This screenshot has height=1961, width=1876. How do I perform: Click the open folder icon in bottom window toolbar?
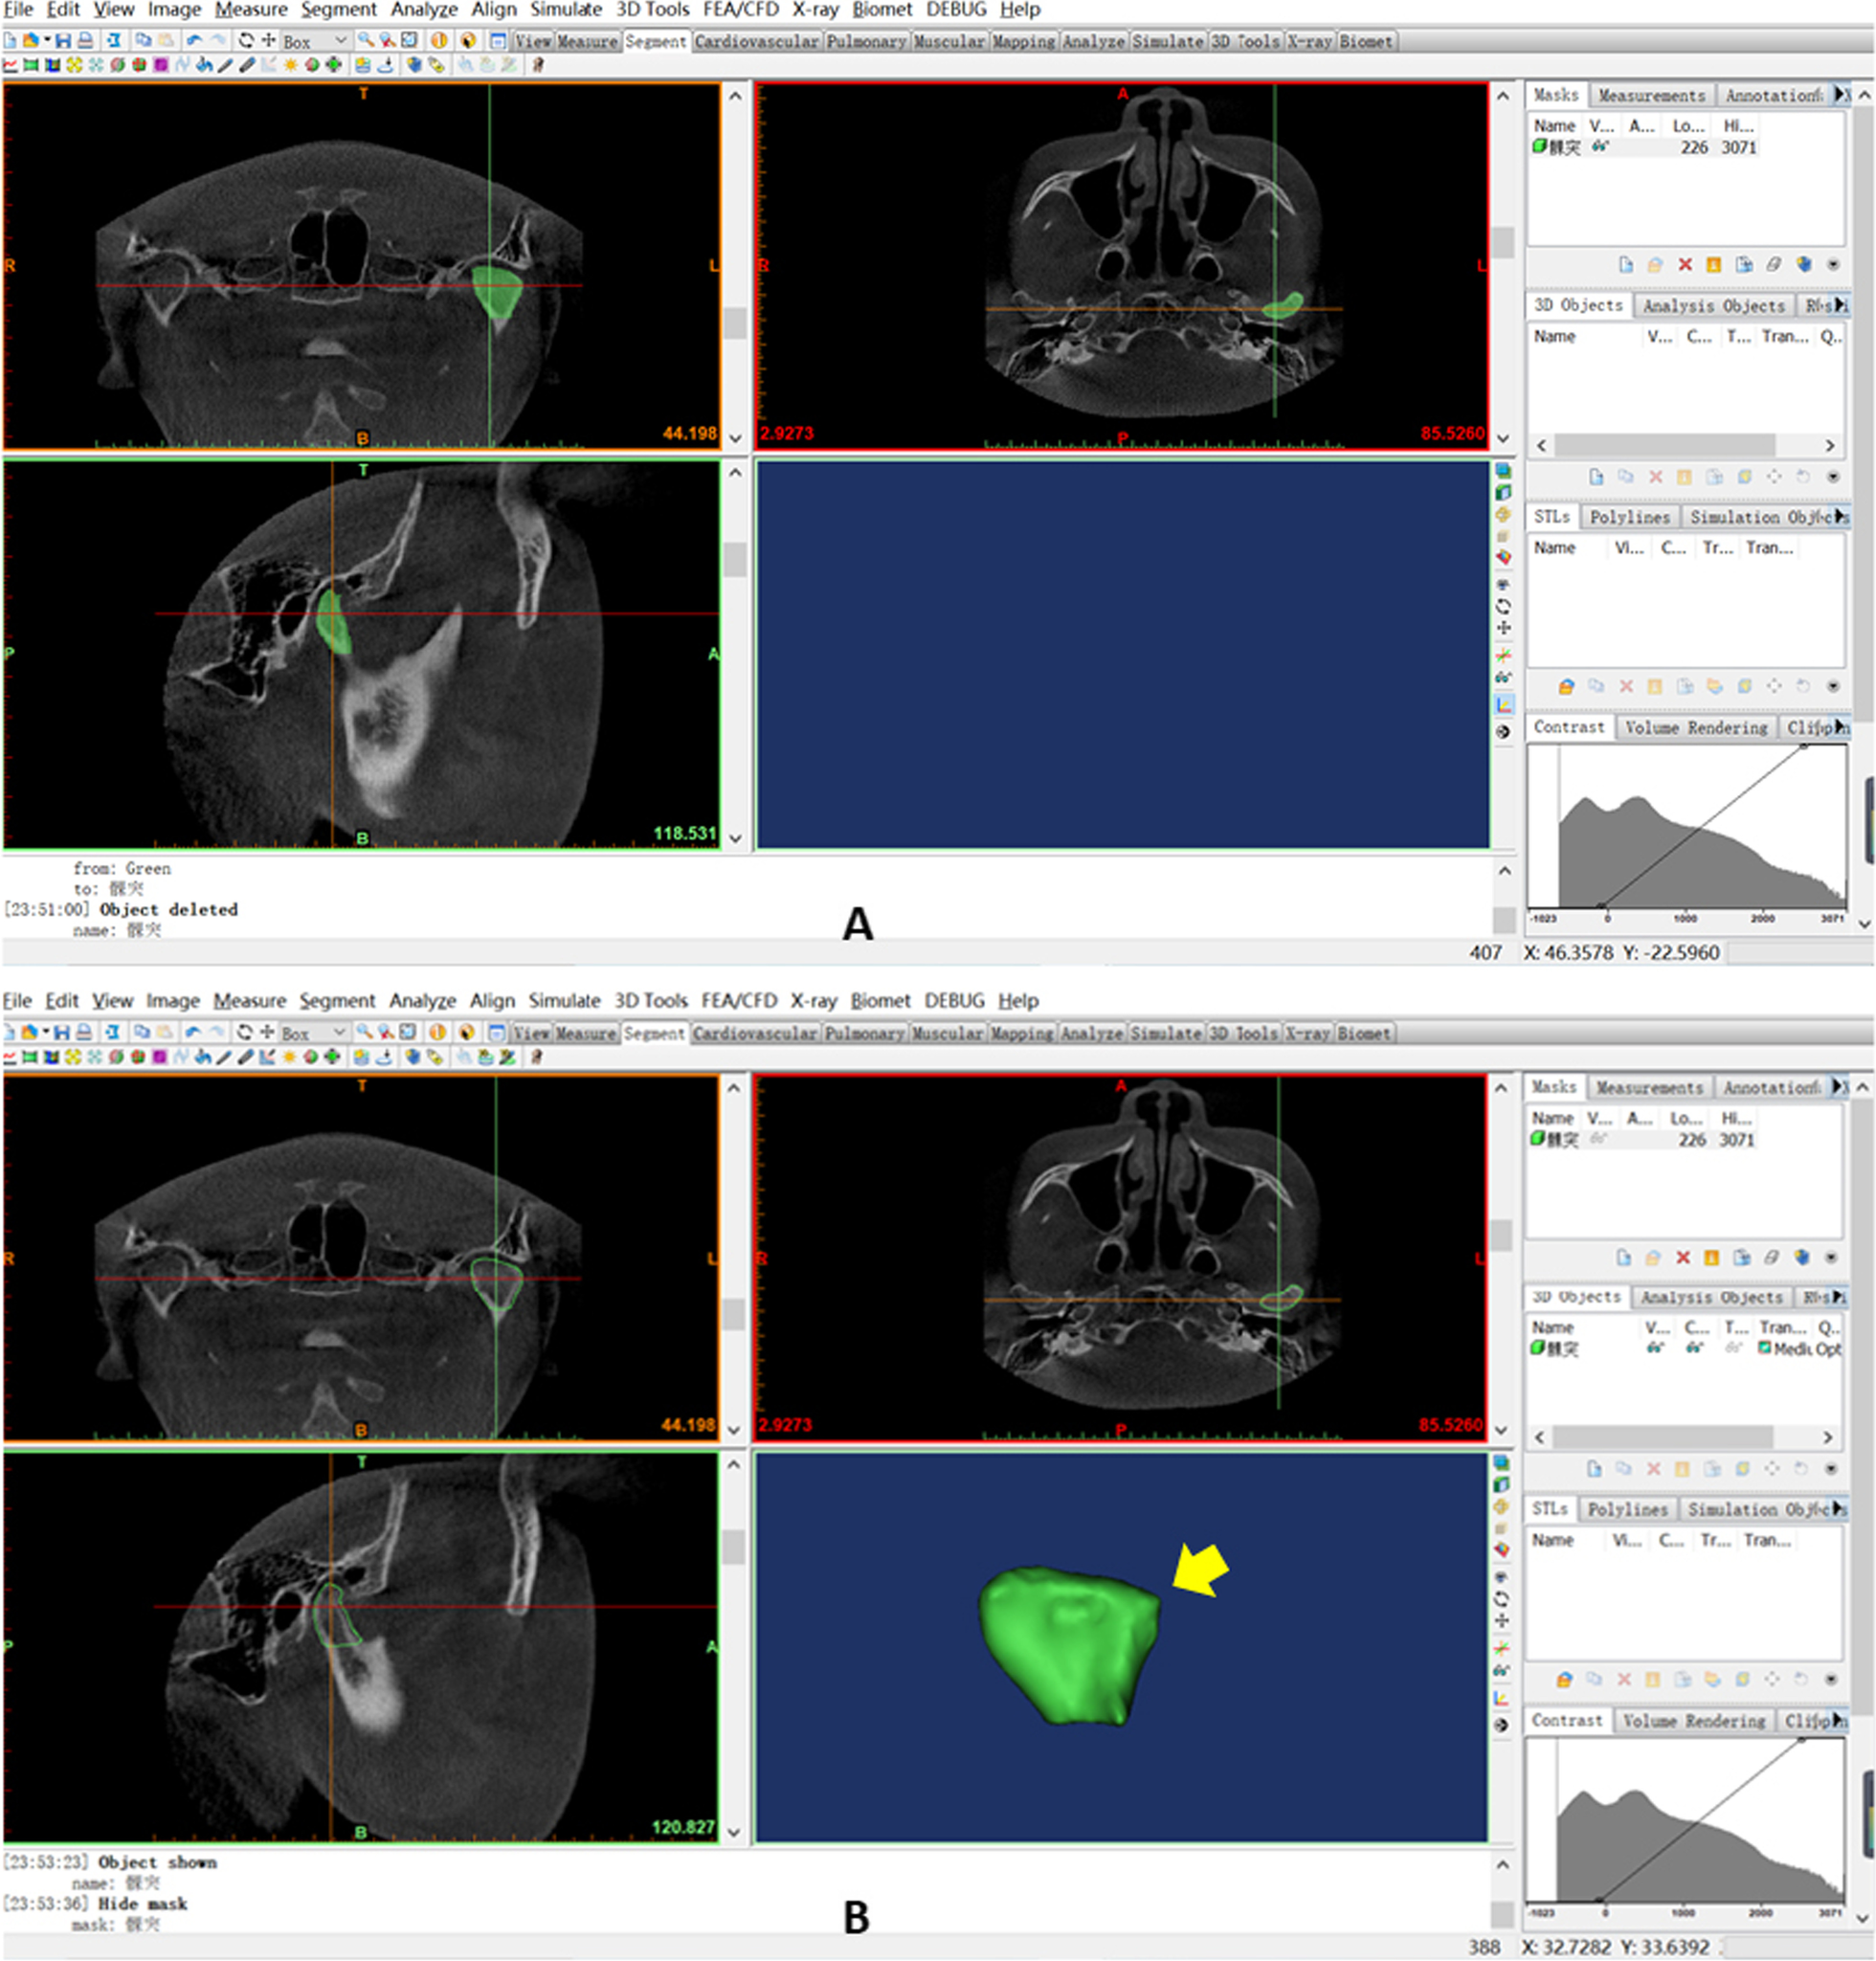[29, 1032]
